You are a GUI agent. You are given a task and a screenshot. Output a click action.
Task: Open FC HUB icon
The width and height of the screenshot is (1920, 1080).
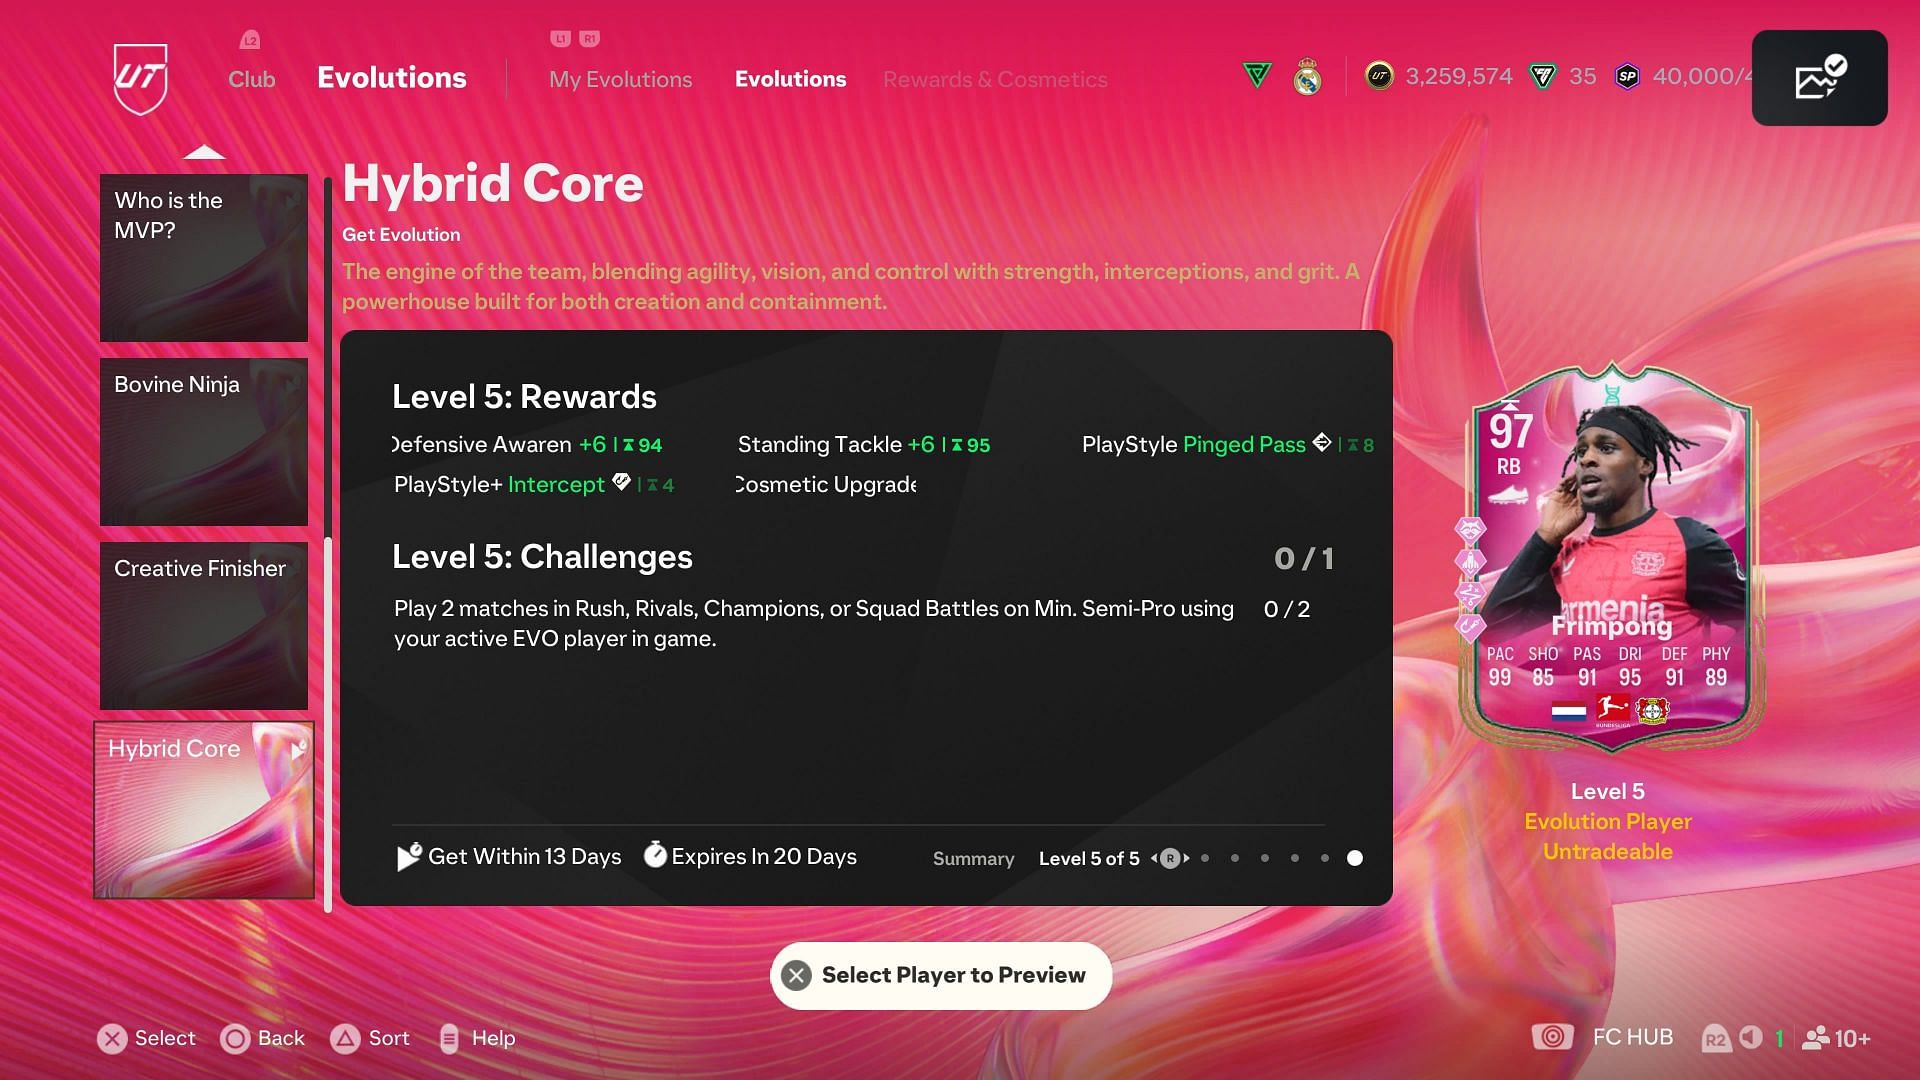(1552, 1037)
